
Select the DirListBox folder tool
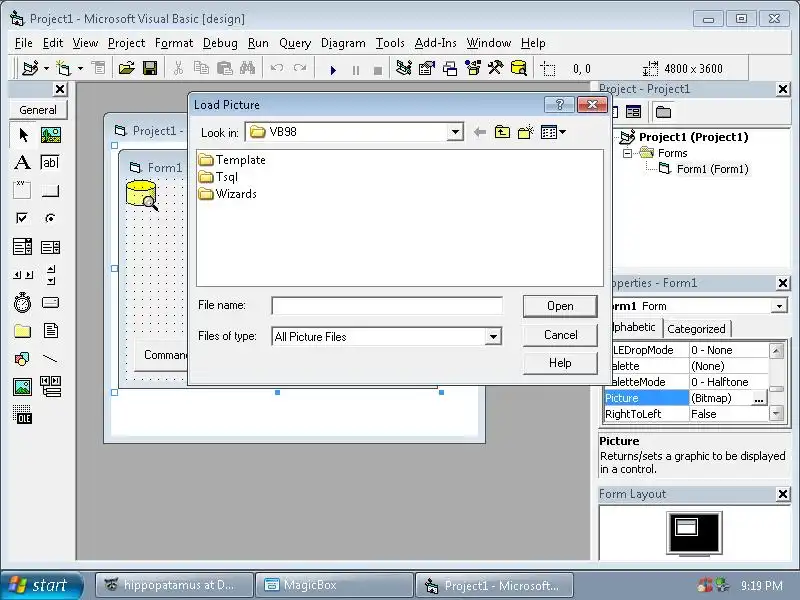pyautogui.click(x=22, y=331)
